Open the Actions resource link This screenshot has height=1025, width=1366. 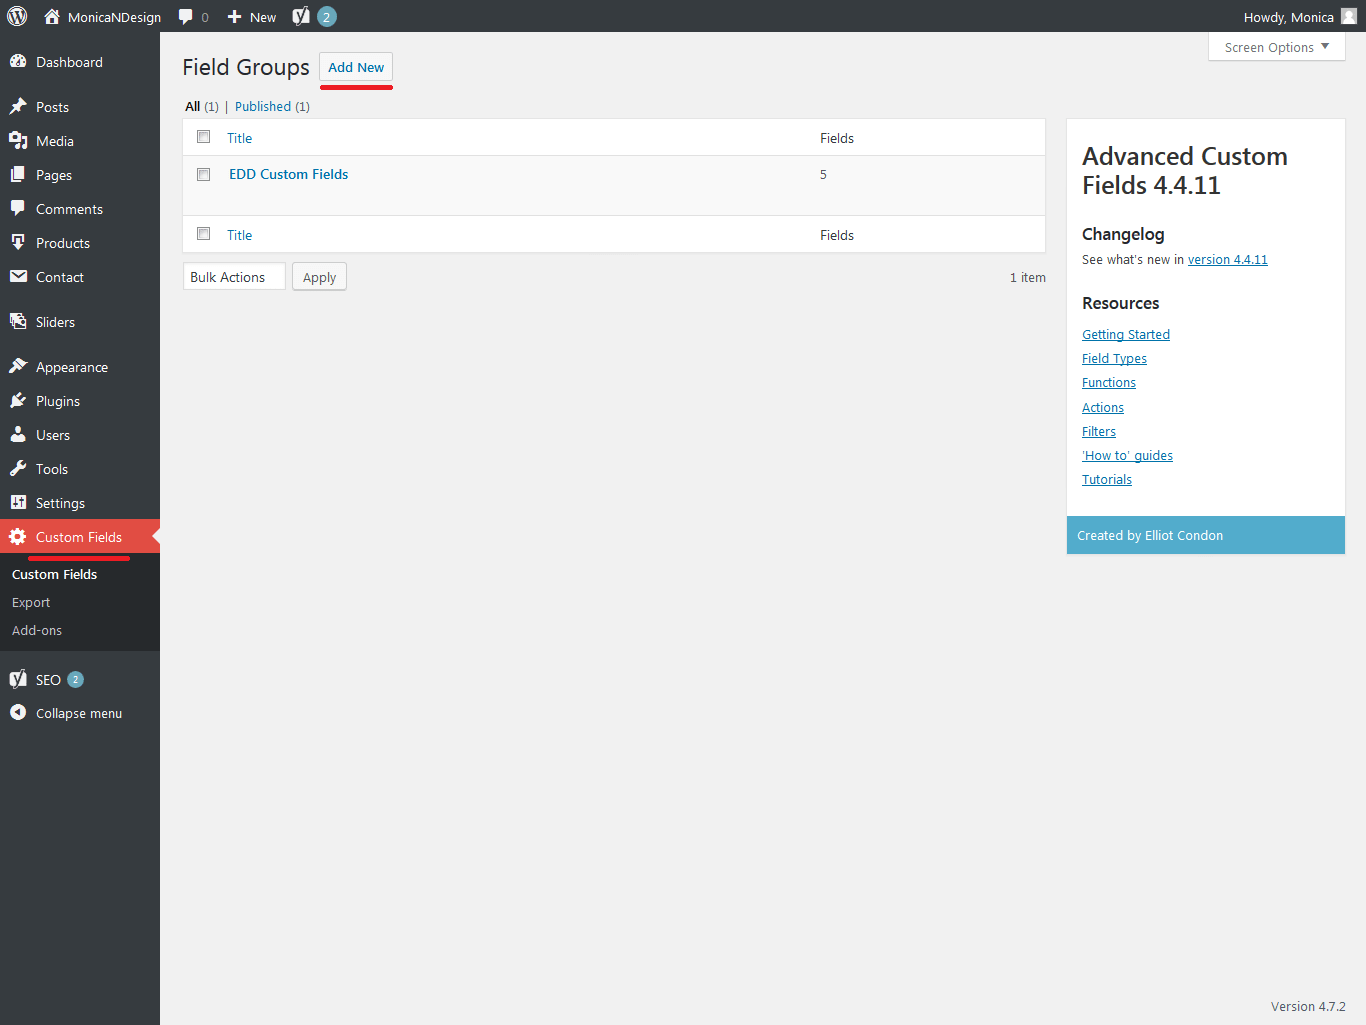click(x=1103, y=407)
